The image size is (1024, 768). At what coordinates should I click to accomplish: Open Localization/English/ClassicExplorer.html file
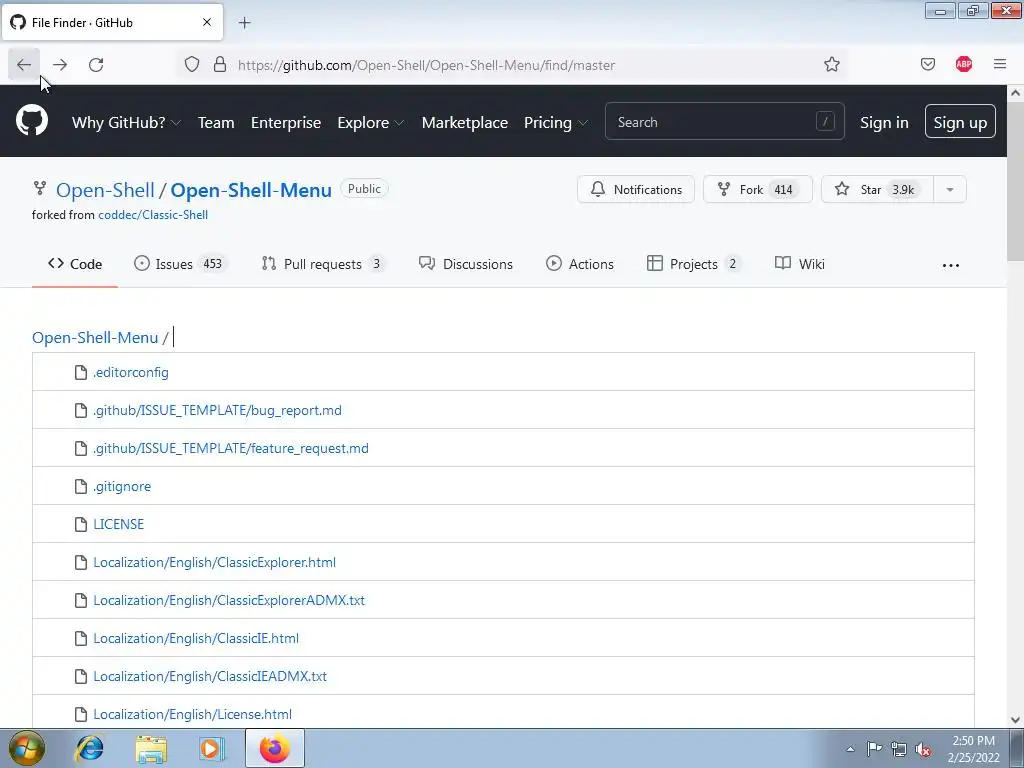(214, 562)
